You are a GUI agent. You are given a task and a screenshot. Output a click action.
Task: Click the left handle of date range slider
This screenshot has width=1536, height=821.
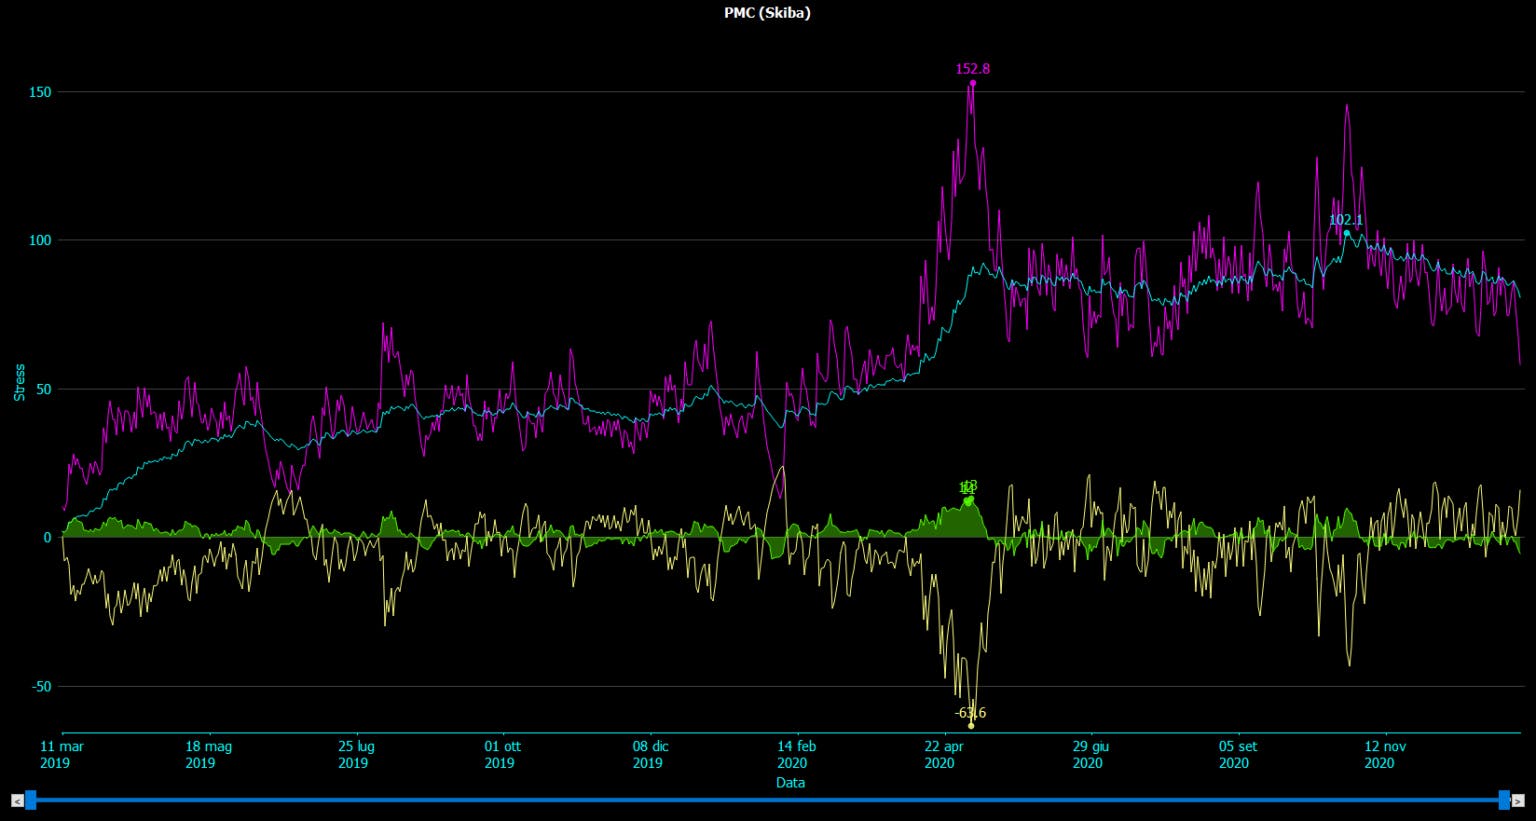31,799
